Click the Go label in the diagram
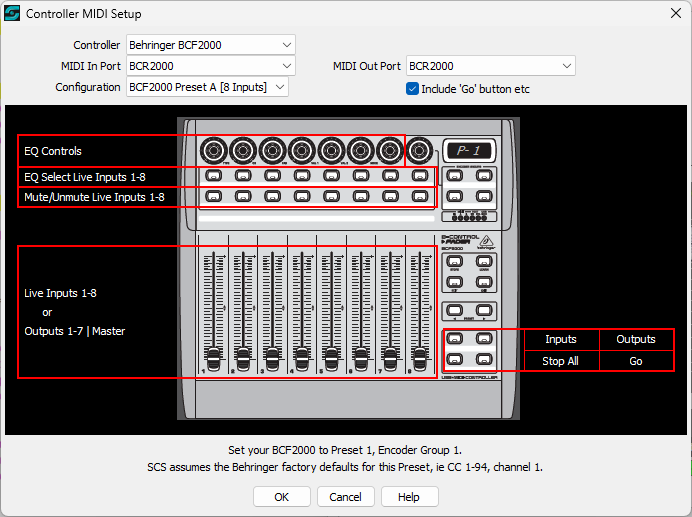The width and height of the screenshot is (692, 517). [636, 361]
